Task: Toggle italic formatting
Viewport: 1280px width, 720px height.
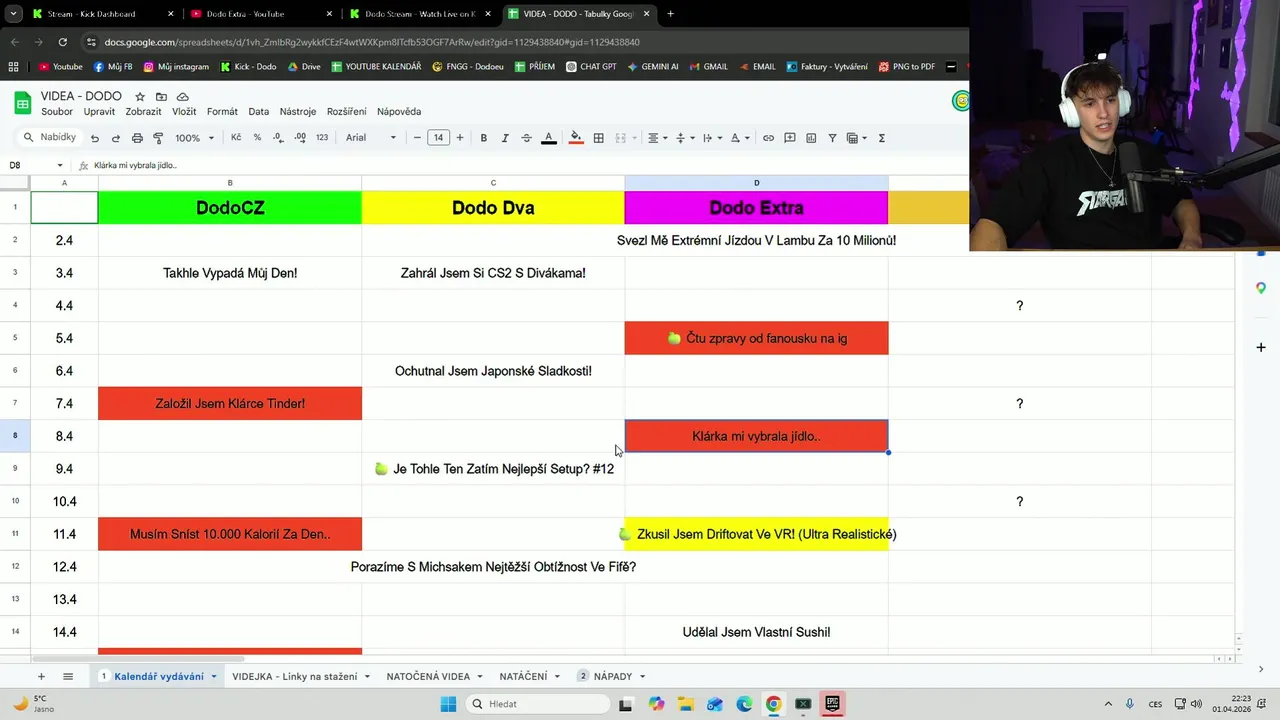Action: point(505,138)
